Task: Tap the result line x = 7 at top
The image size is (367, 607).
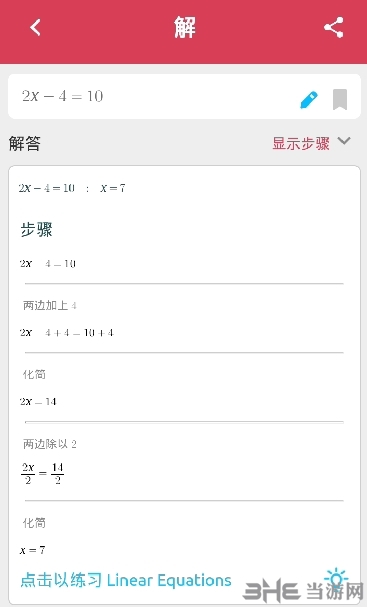Action: [x=72, y=188]
